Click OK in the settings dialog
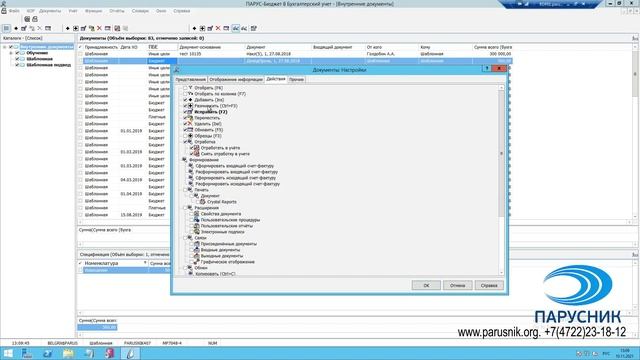 coord(426,285)
